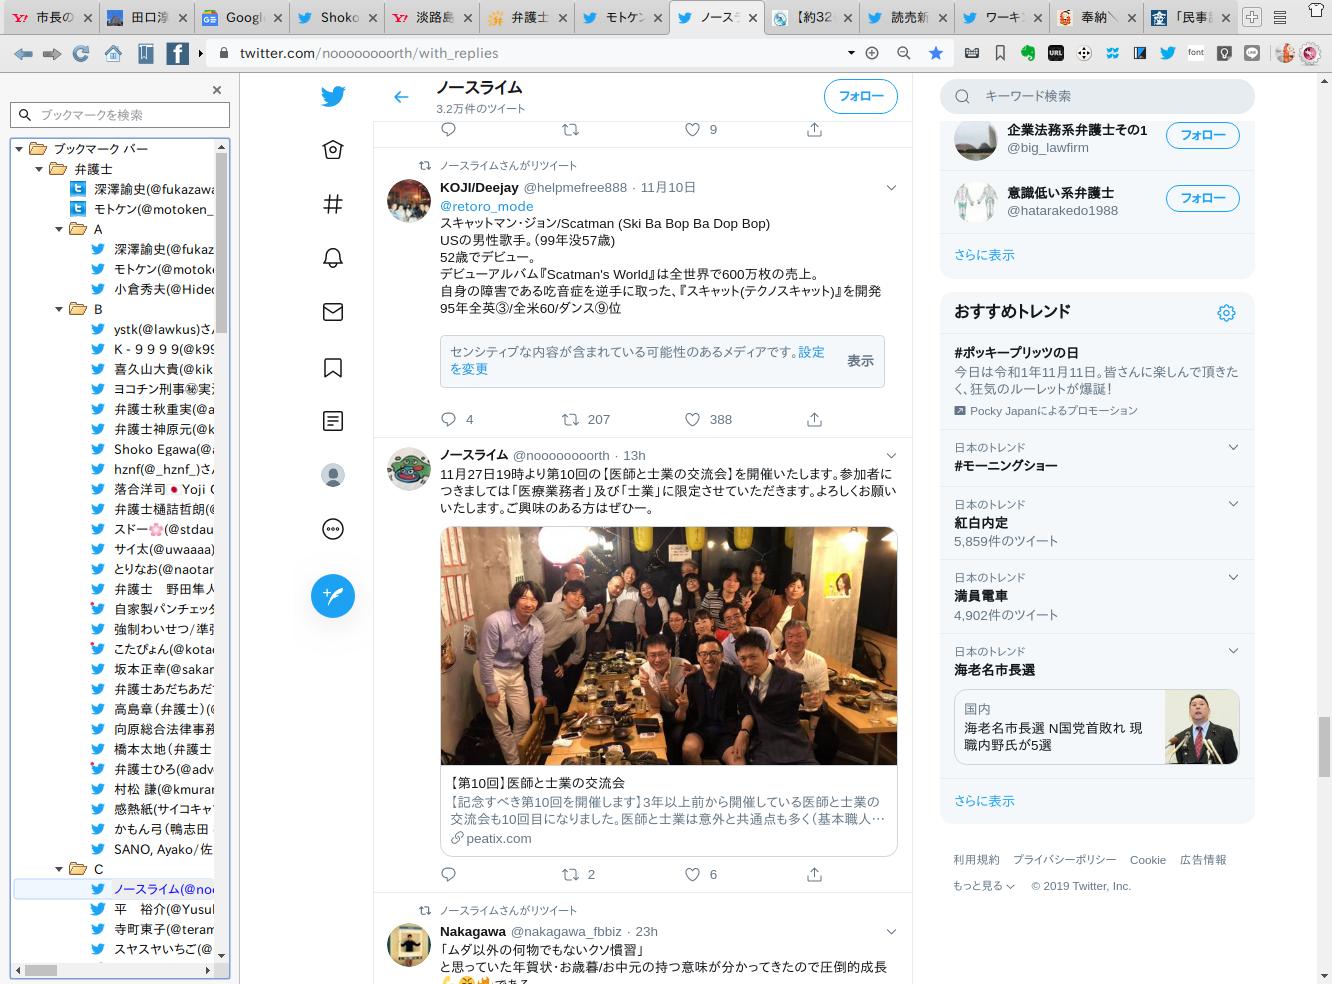The height and width of the screenshot is (984, 1332).
Task: Close the bookmarks sidebar panel
Action: click(217, 90)
